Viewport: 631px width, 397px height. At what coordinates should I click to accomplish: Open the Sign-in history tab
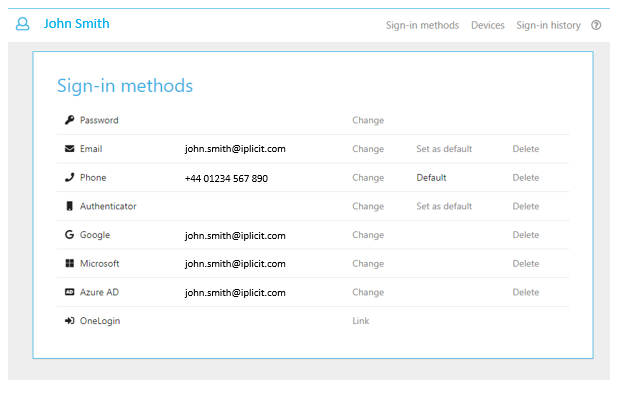pos(549,25)
